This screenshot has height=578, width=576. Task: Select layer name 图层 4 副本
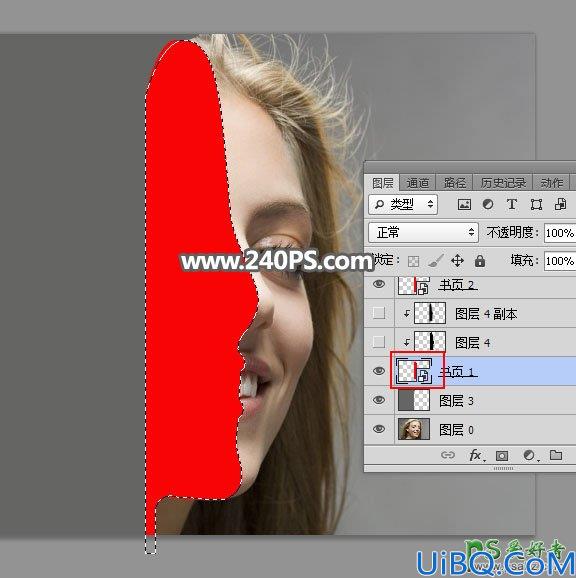(x=486, y=314)
